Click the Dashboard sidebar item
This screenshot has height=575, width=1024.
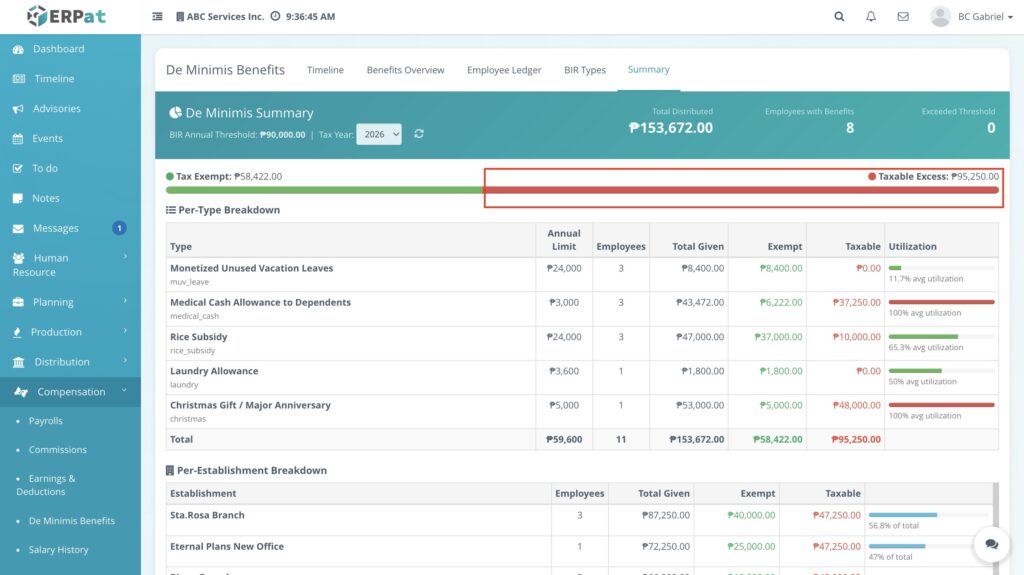[x=58, y=49]
